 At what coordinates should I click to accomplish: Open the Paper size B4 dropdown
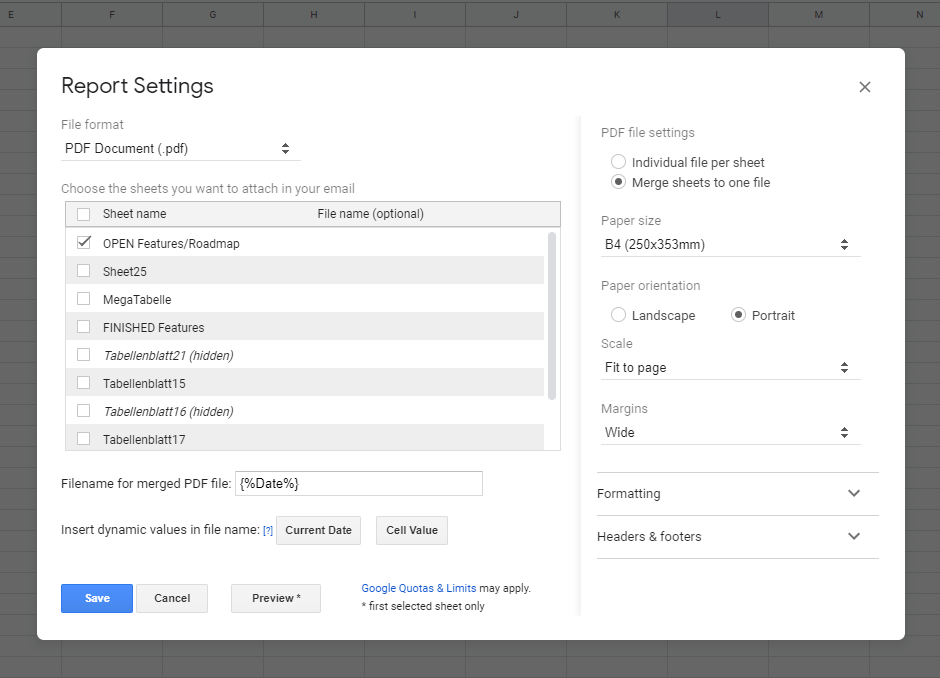[729, 245]
